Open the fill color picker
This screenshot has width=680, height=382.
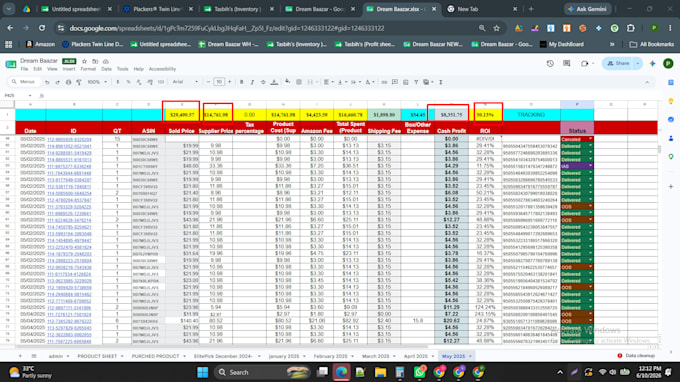pyautogui.click(x=287, y=82)
